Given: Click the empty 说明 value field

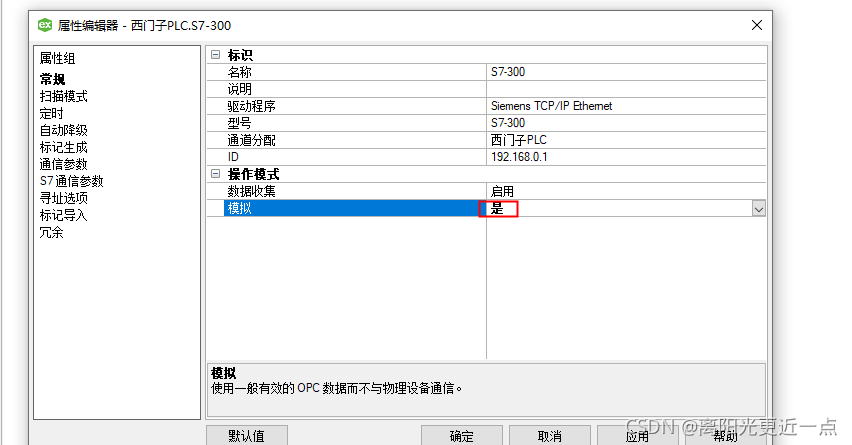Looking at the screenshot, I should [x=626, y=89].
